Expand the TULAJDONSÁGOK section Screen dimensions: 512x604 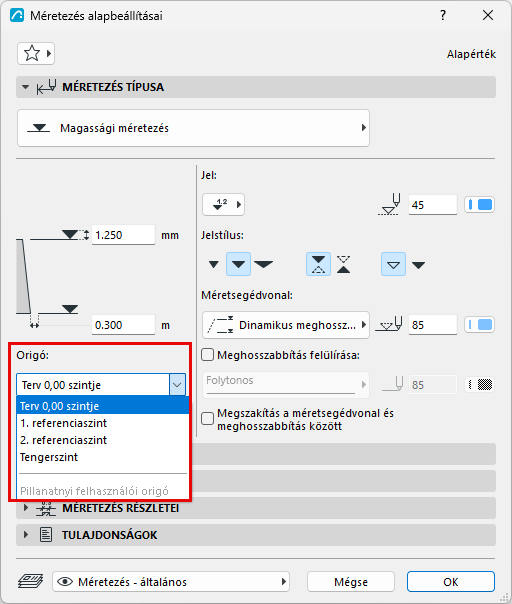26,535
